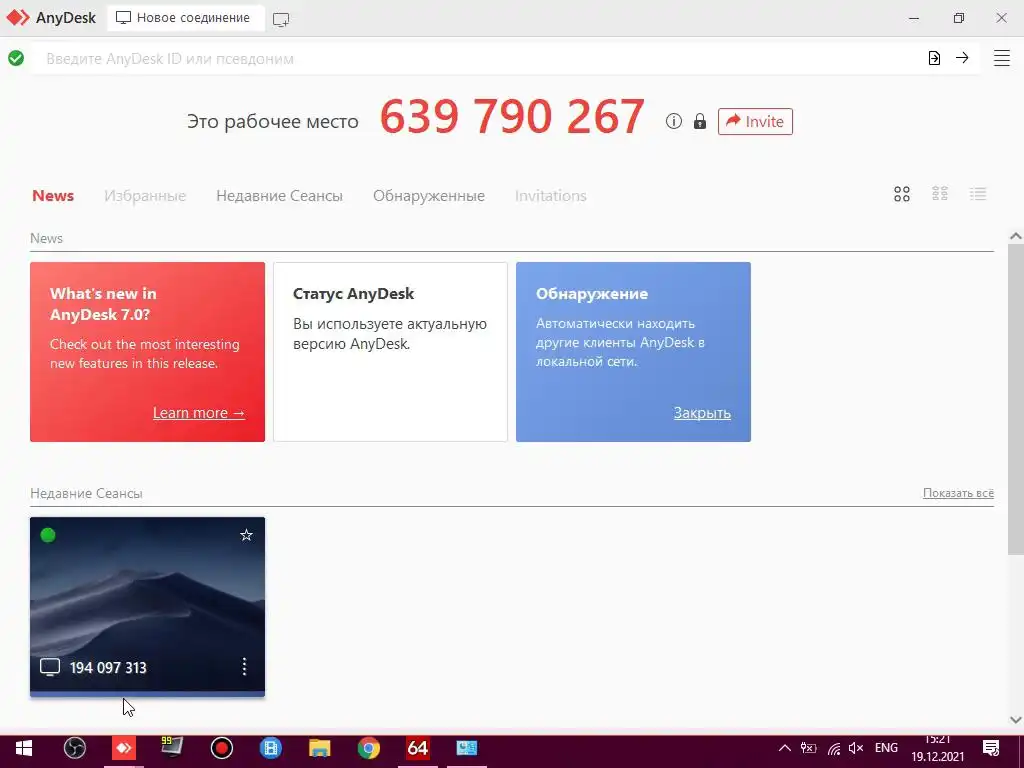
Task: Click the red record icon in taskbar
Action: tap(222, 748)
